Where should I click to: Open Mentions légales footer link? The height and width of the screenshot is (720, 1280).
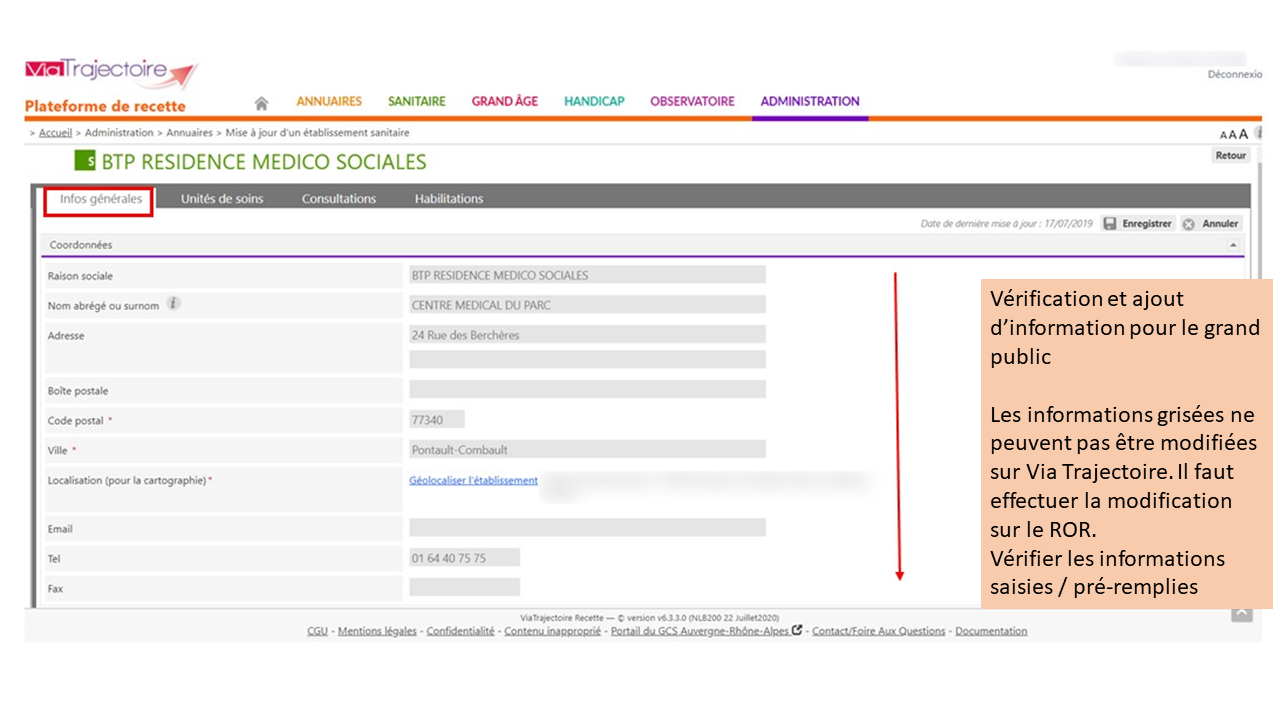(x=377, y=631)
